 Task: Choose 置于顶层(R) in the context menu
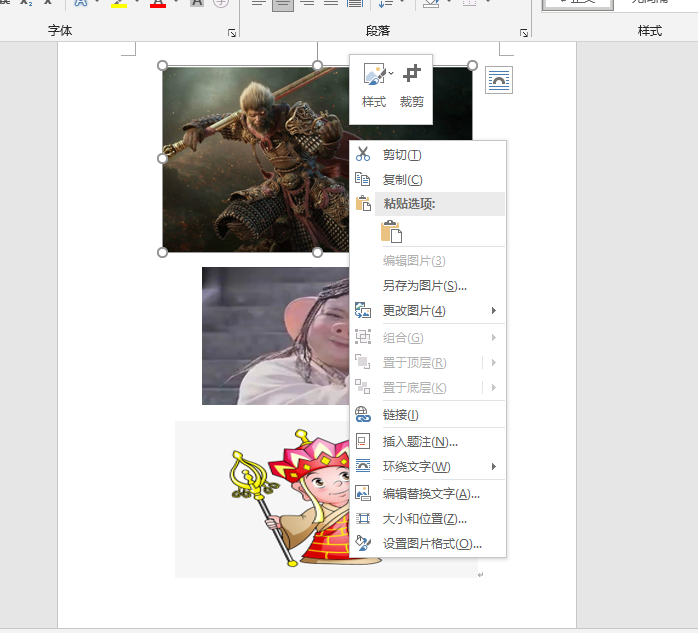click(x=414, y=363)
